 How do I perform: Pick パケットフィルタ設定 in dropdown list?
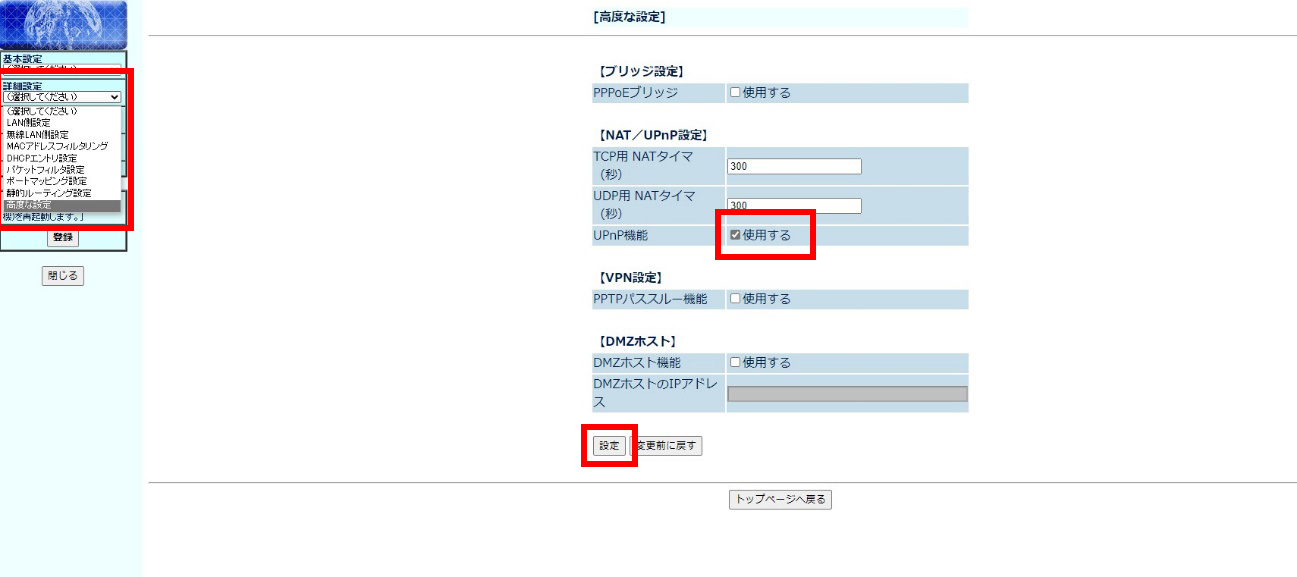pyautogui.click(x=45, y=170)
